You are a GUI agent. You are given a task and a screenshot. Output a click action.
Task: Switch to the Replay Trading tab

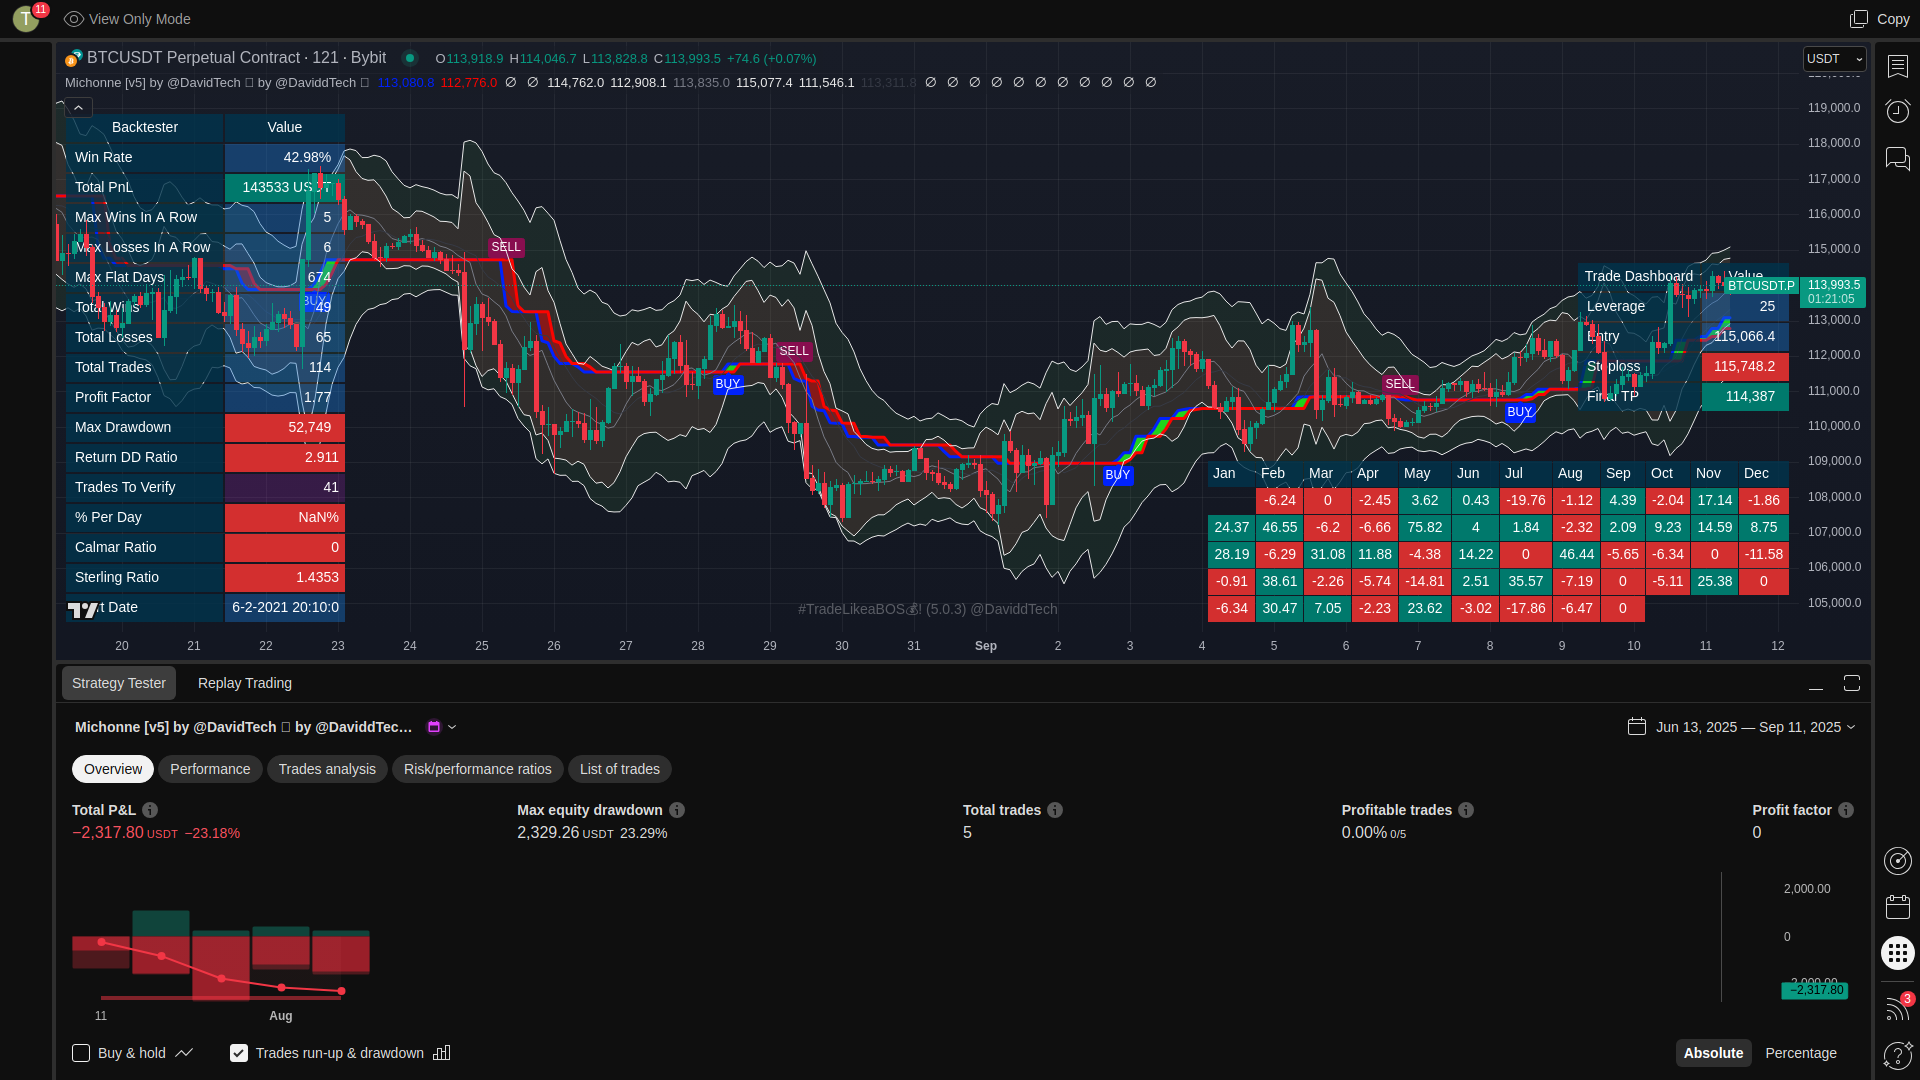pyautogui.click(x=245, y=683)
